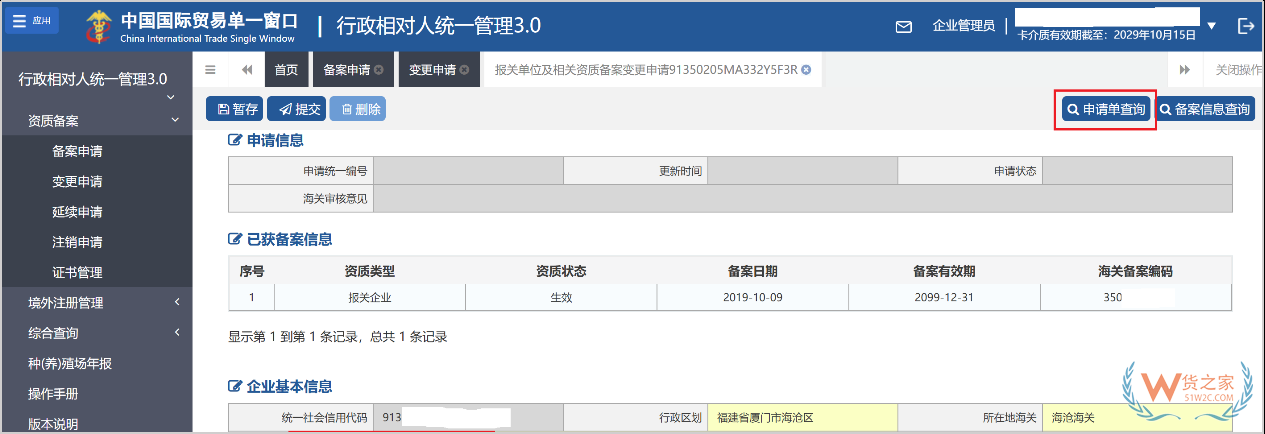Click the 更新时间 field
Image resolution: width=1265 pixels, height=434 pixels.
point(802,171)
